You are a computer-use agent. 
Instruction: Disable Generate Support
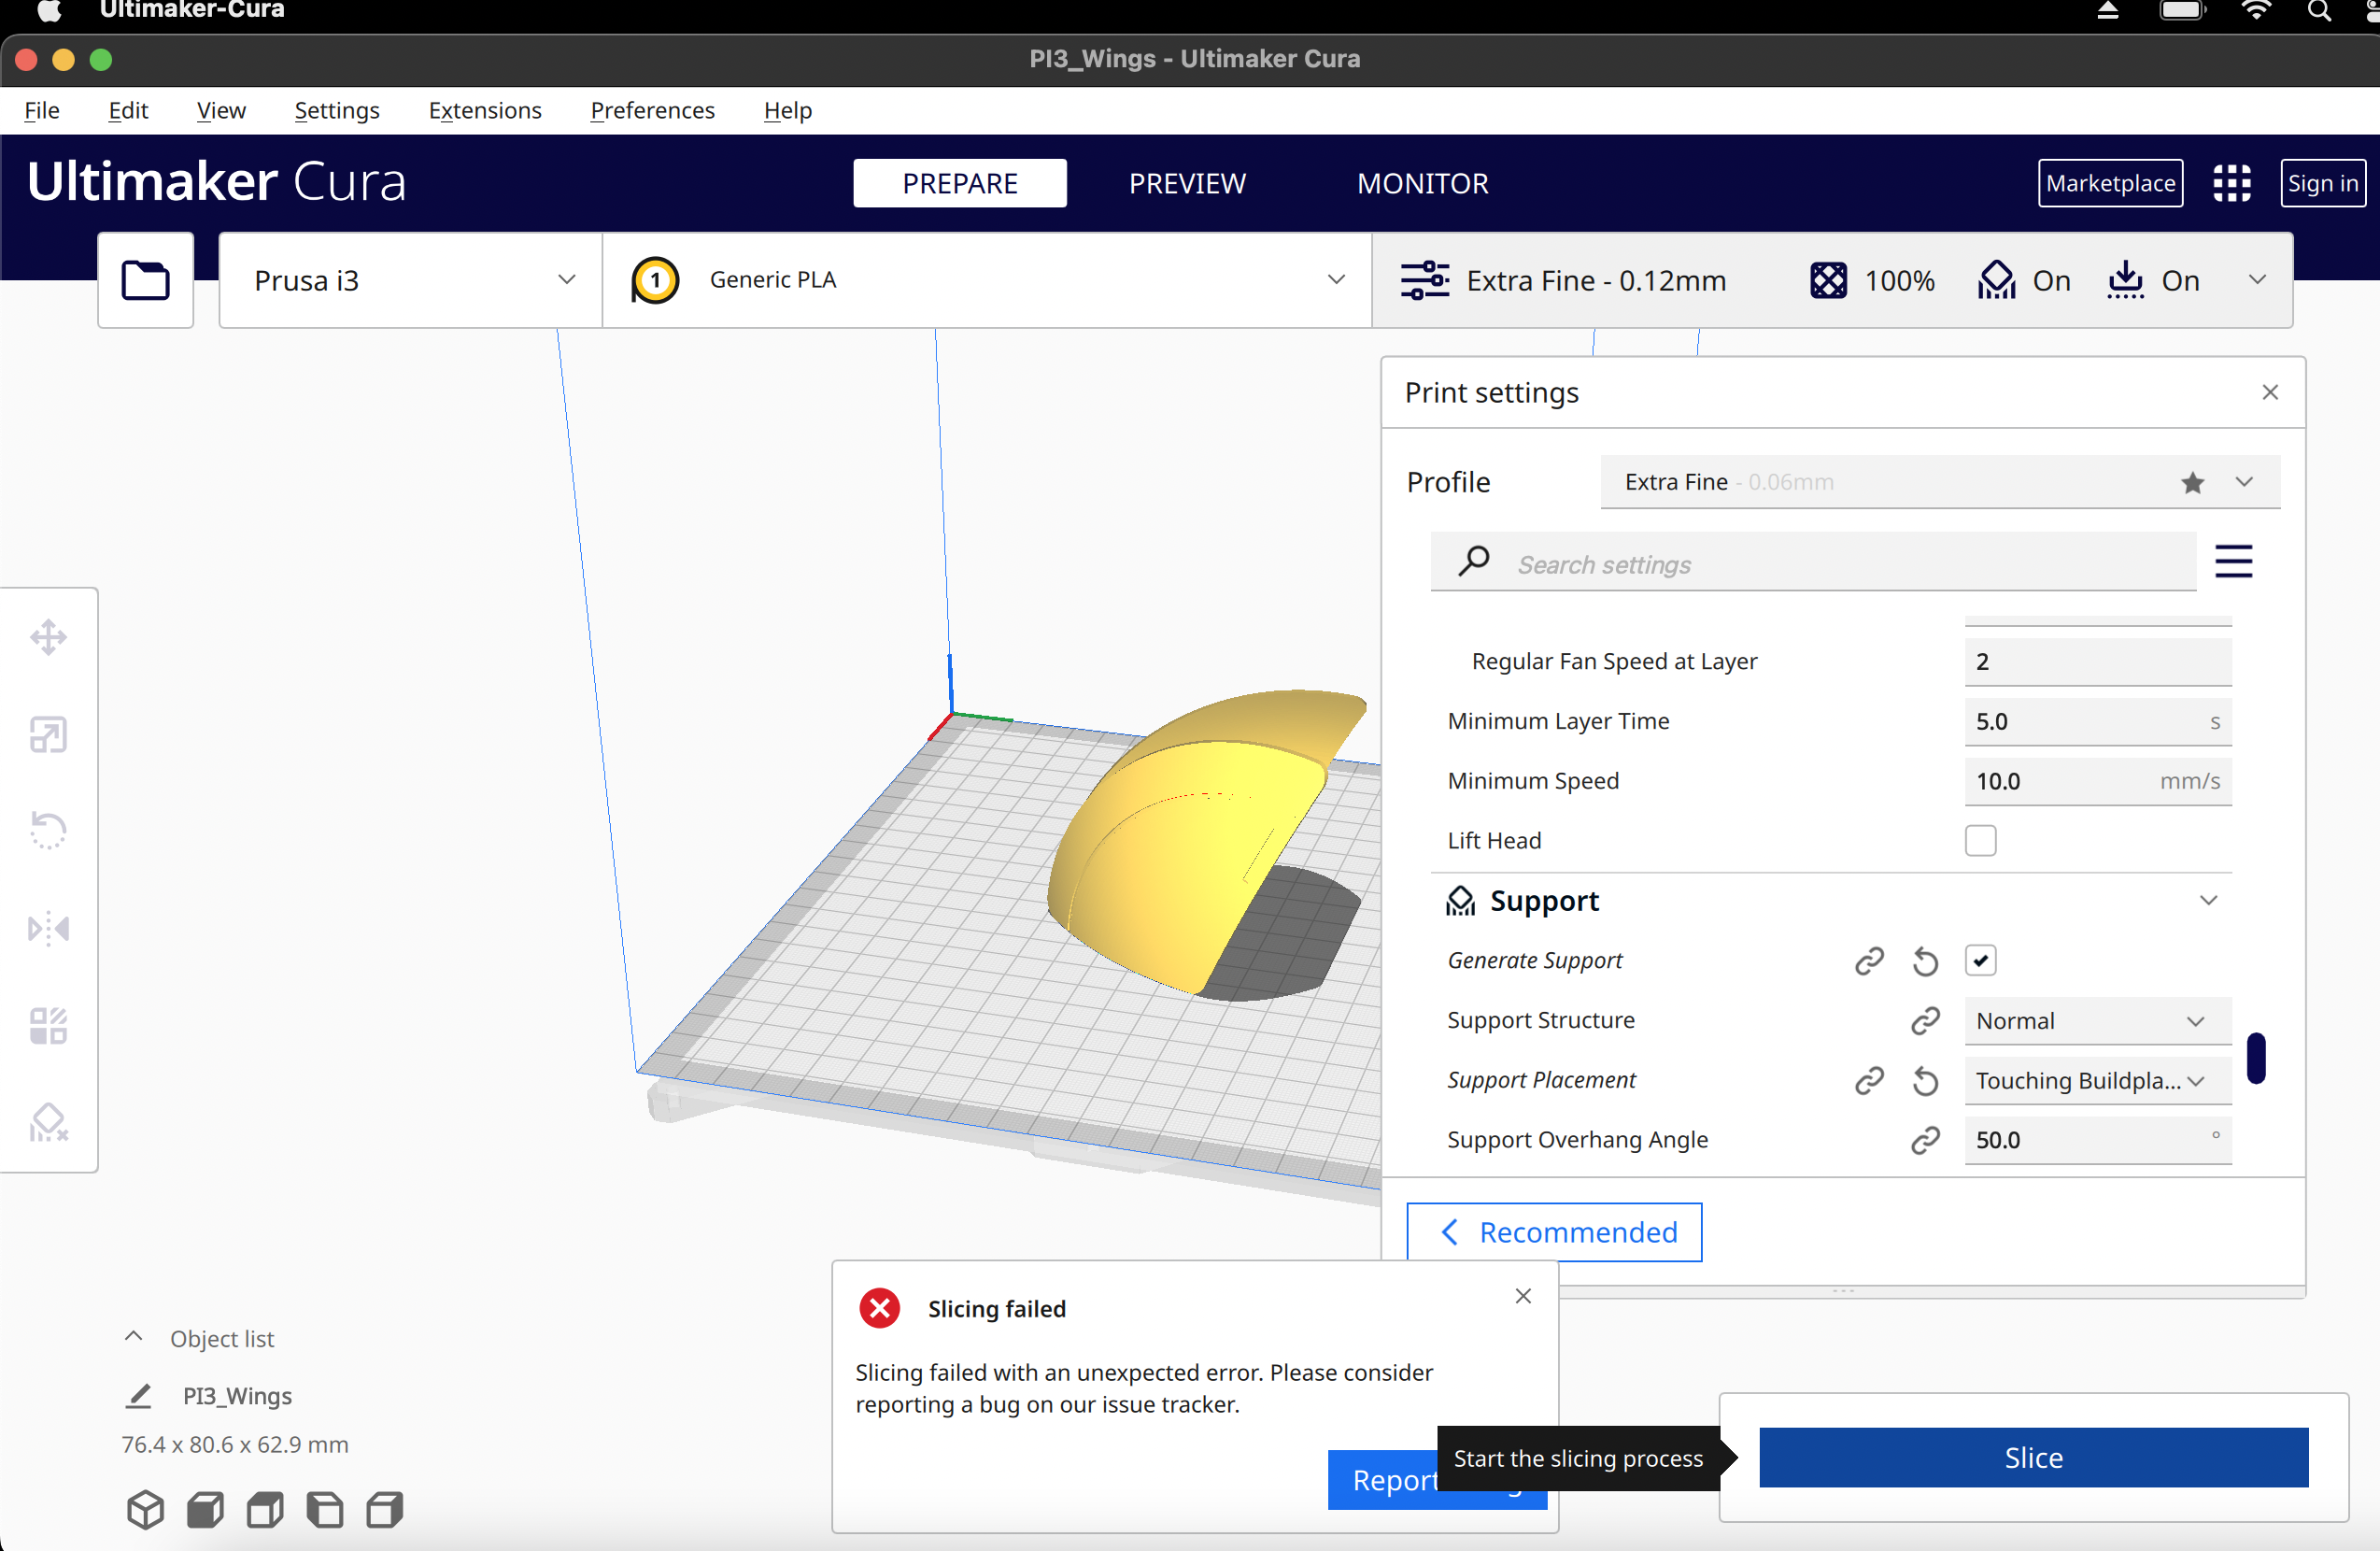(1982, 960)
